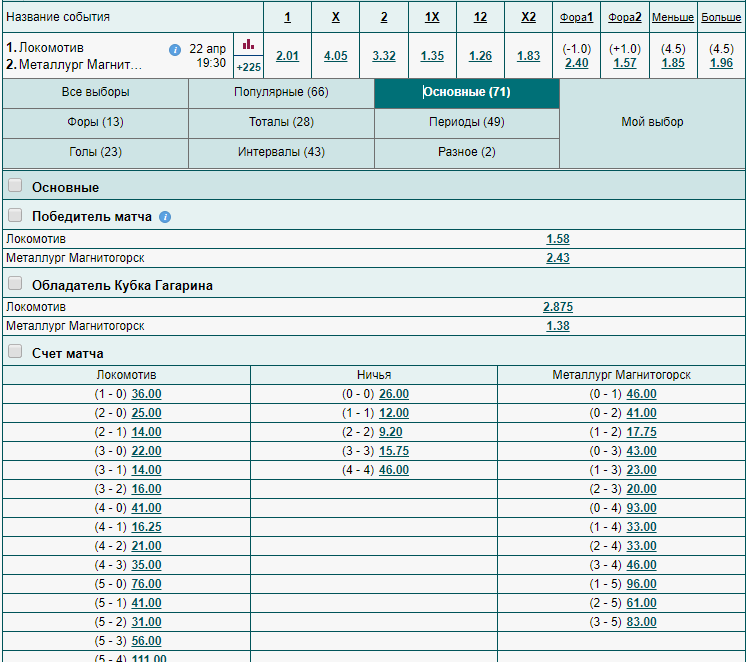Select draw score (0 - 0) odds 26.00
The height and width of the screenshot is (662, 746).
(x=394, y=394)
